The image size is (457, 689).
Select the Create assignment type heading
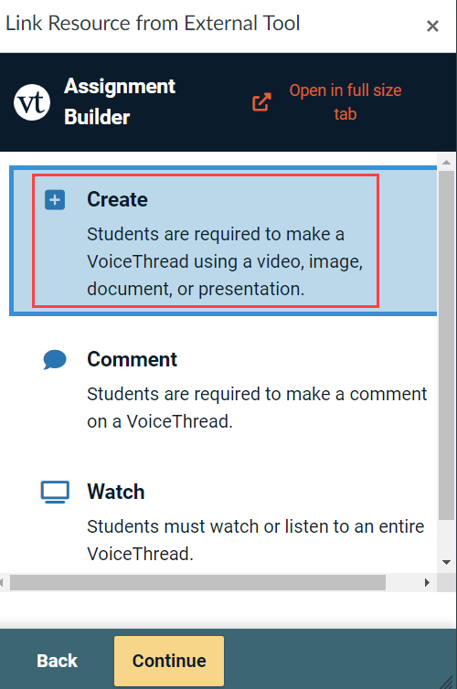[x=117, y=199]
